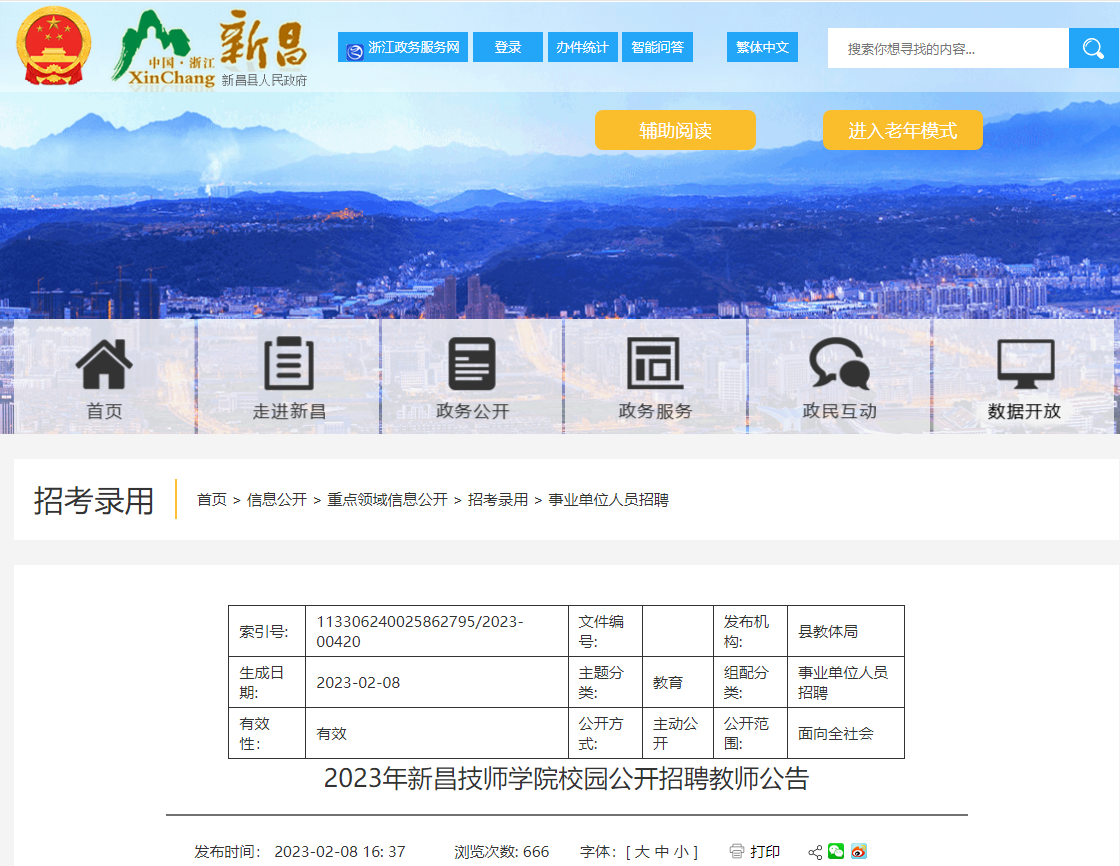Image resolution: width=1120 pixels, height=866 pixels.
Task: Go to 首页 in breadcrumb
Action: click(x=211, y=499)
